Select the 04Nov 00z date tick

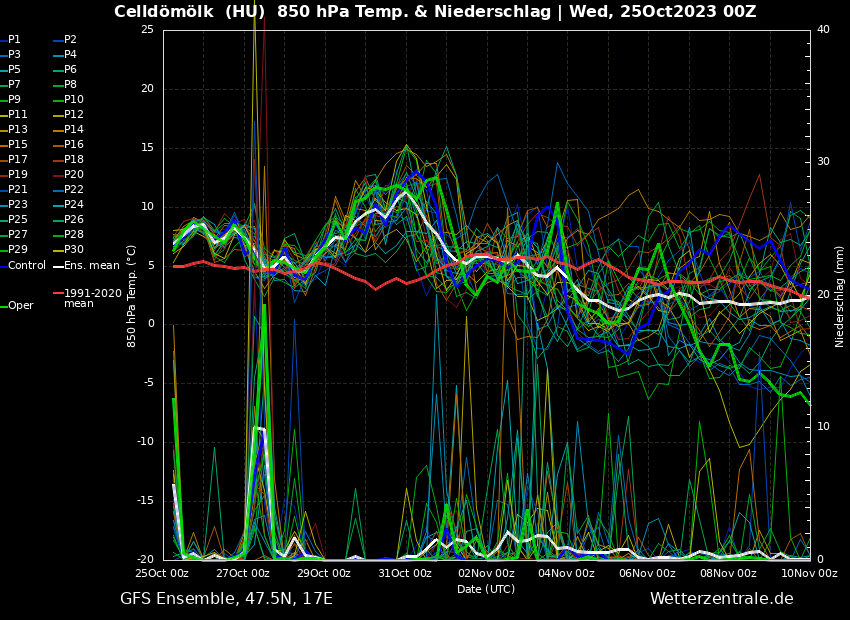pos(567,574)
